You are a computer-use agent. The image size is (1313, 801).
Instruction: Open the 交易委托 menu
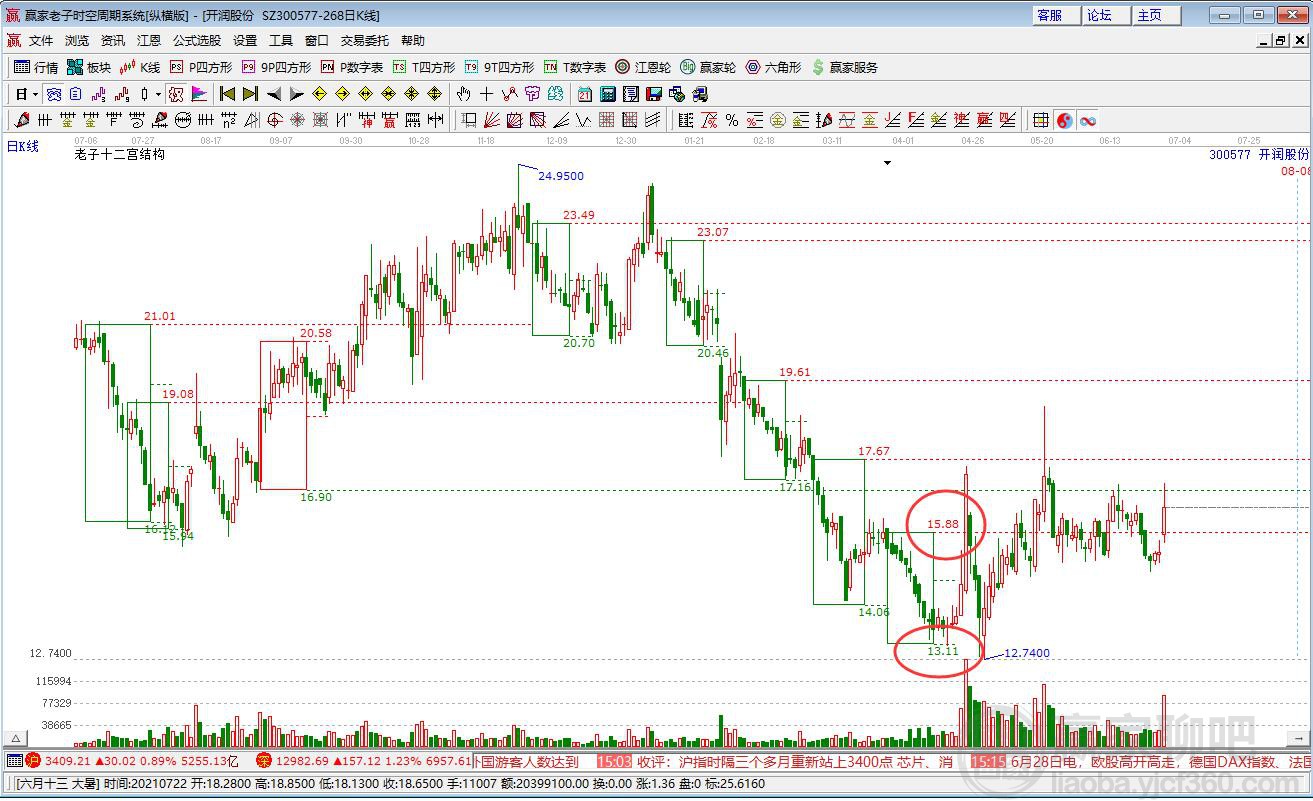click(x=365, y=41)
